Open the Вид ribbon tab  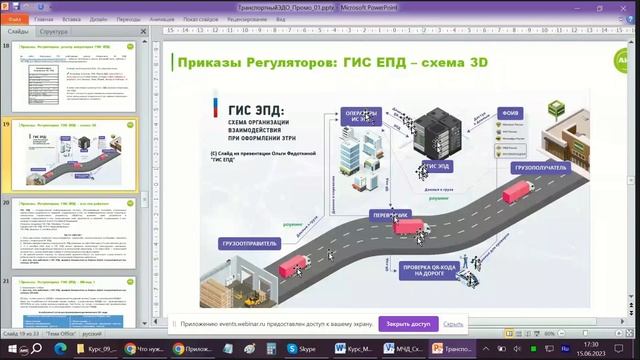click(280, 19)
